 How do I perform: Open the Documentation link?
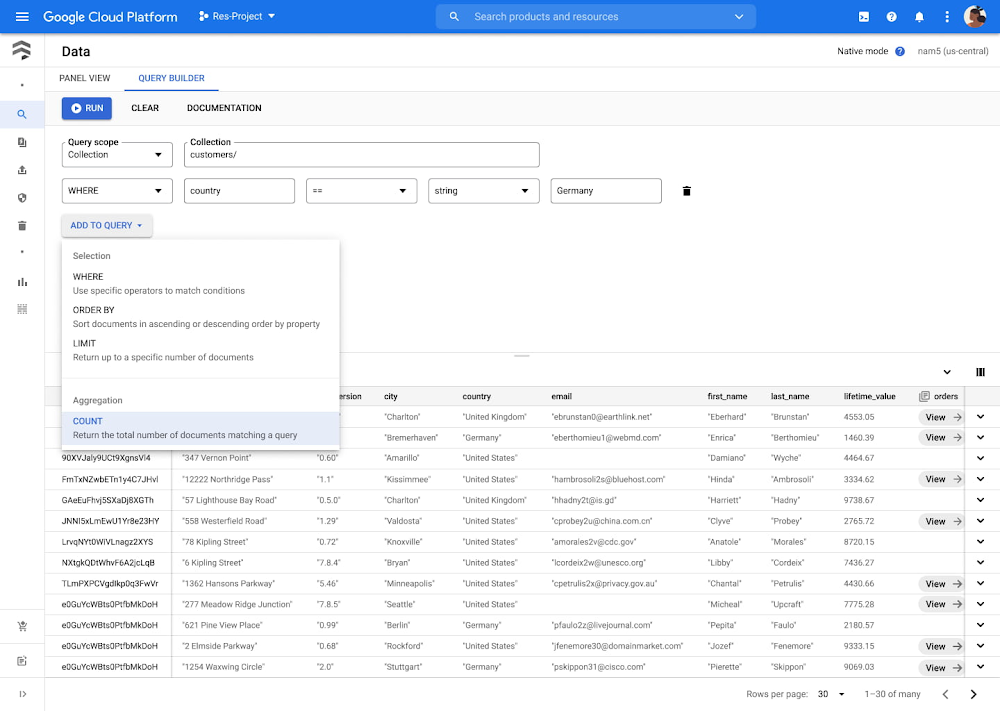[224, 108]
